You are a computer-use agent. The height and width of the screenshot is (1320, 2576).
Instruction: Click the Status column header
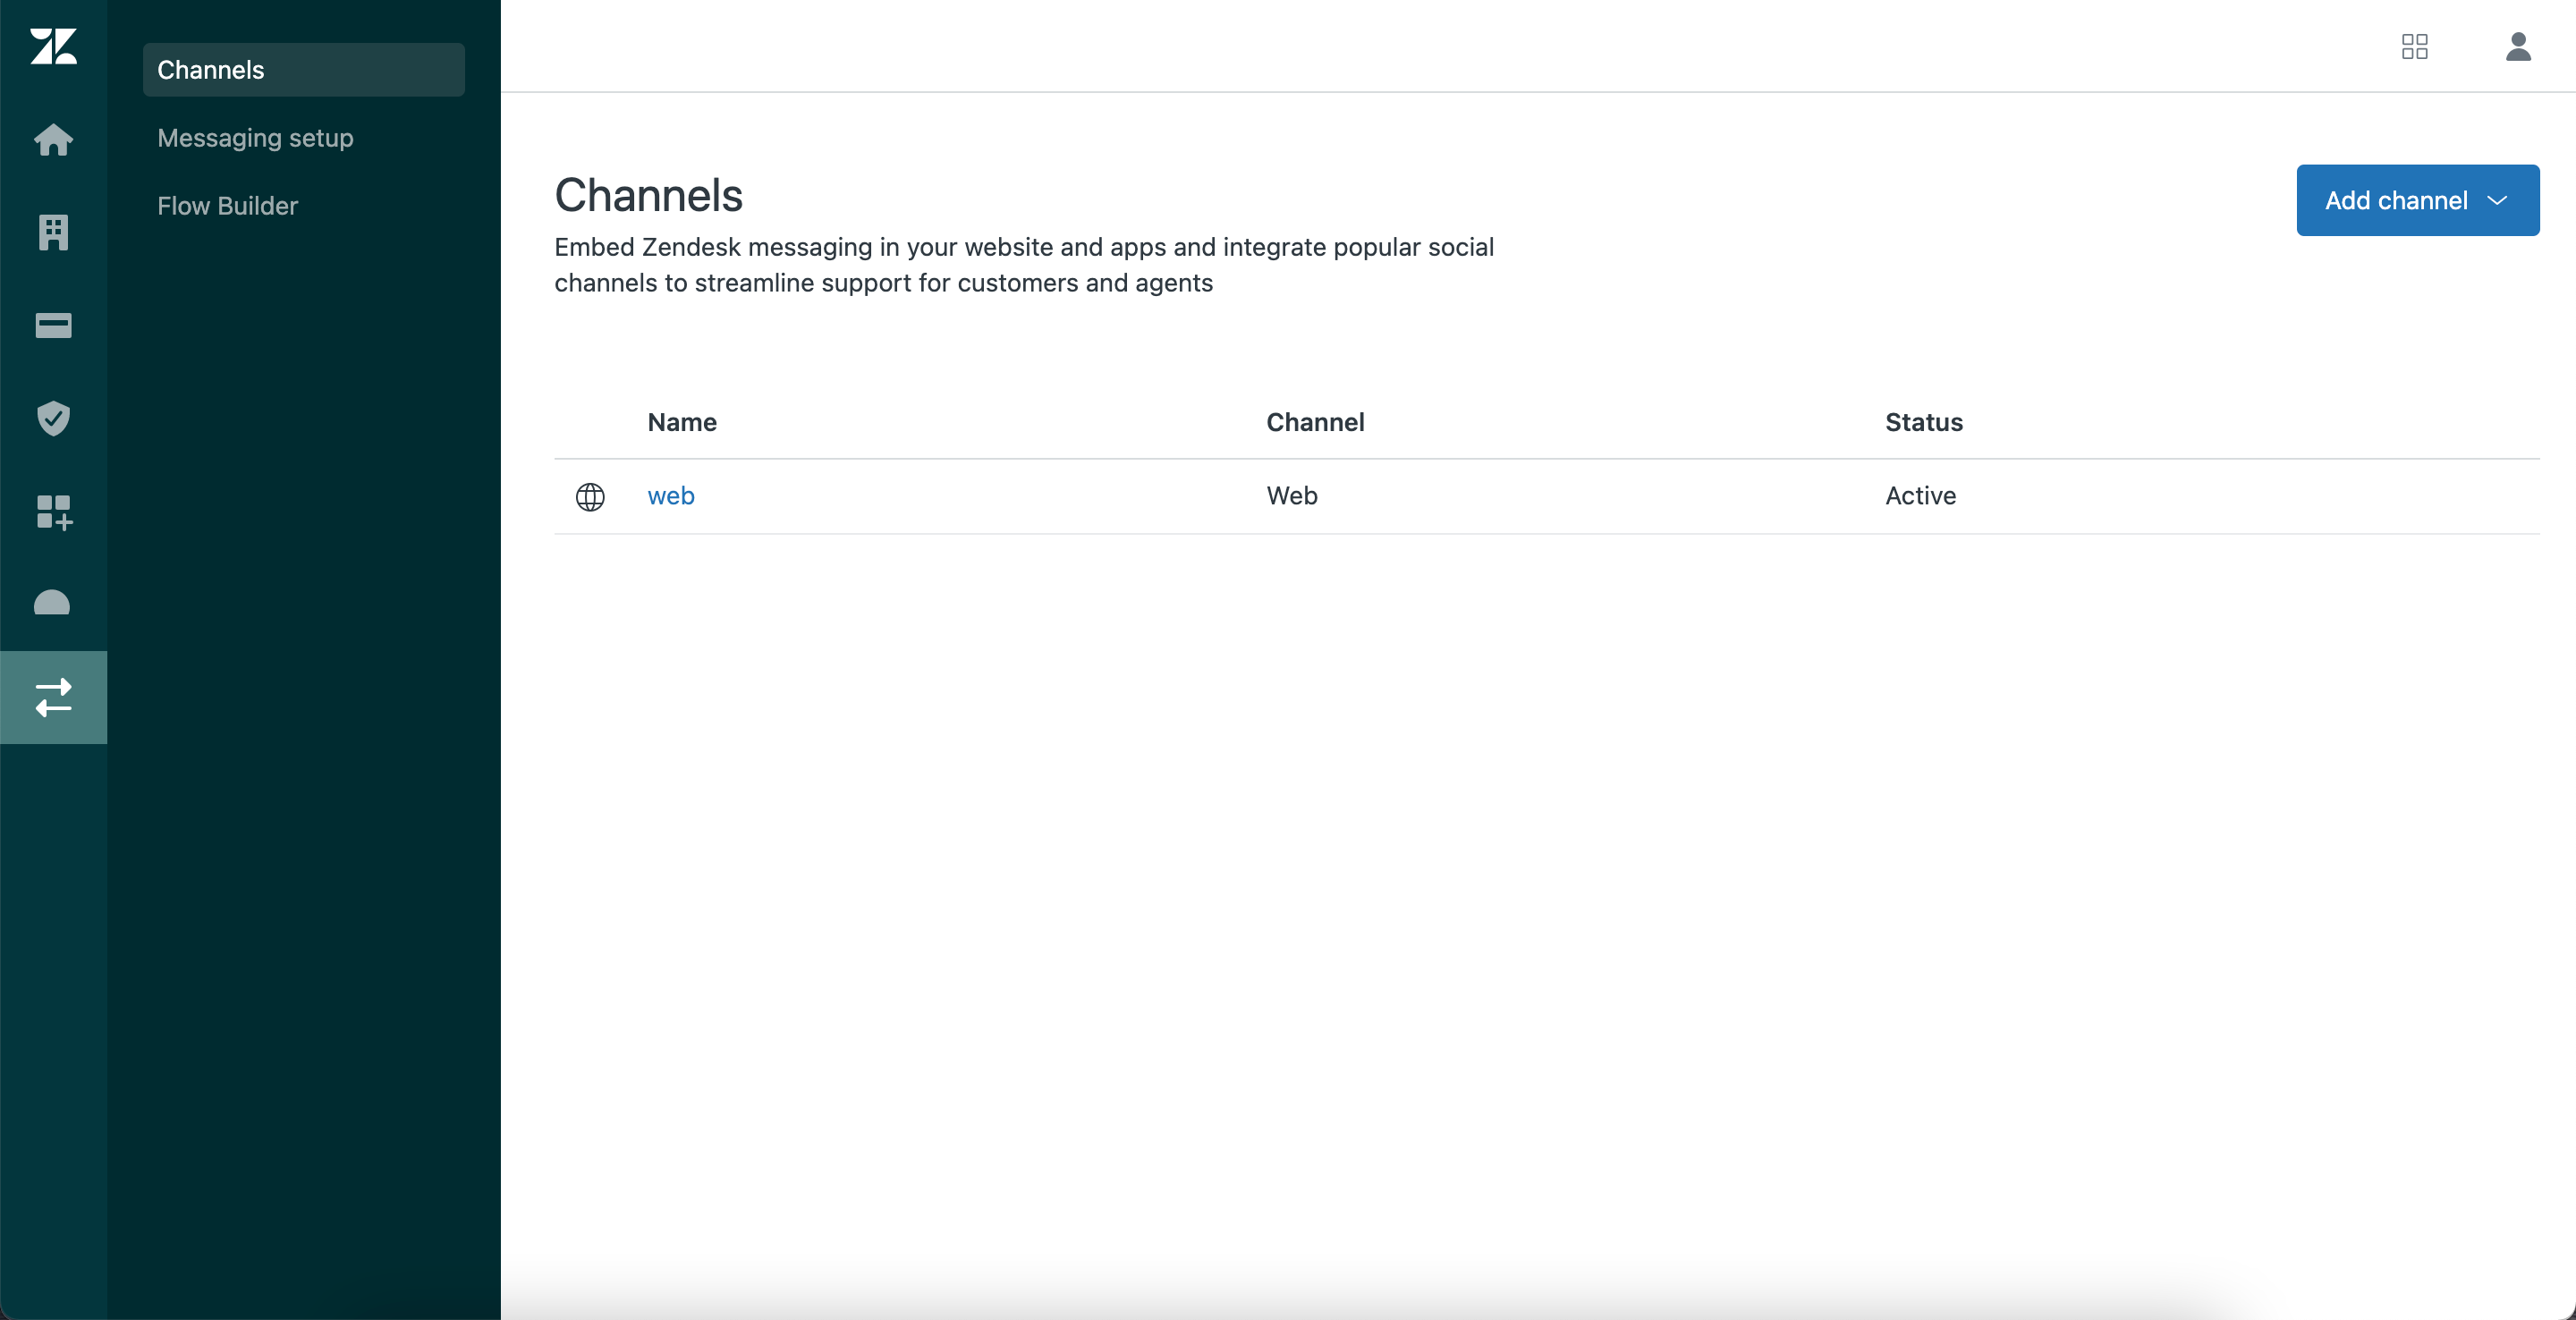click(x=1923, y=422)
